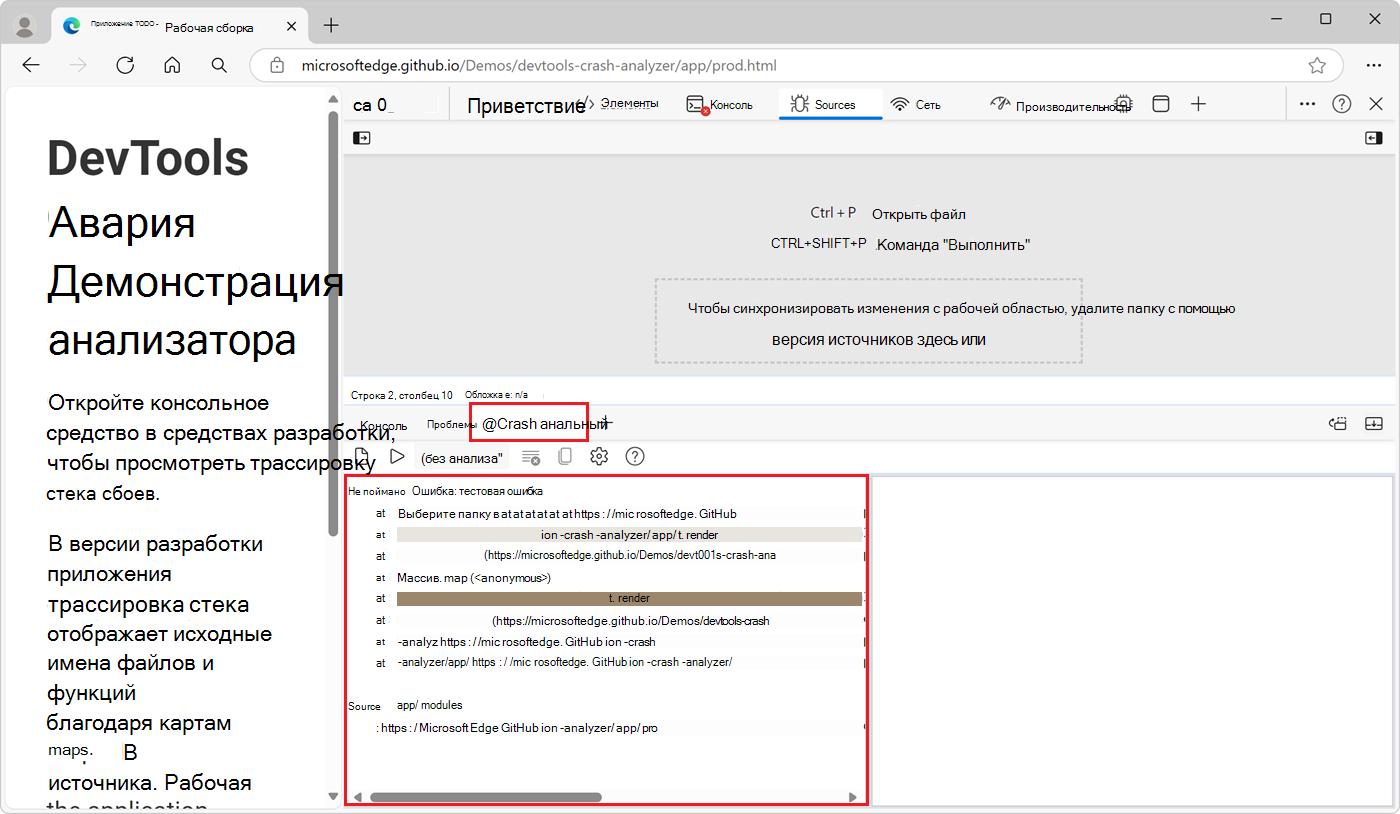The height and width of the screenshot is (814, 1400).
Task: Run the crash analyzer with the play icon
Action: coord(397,456)
